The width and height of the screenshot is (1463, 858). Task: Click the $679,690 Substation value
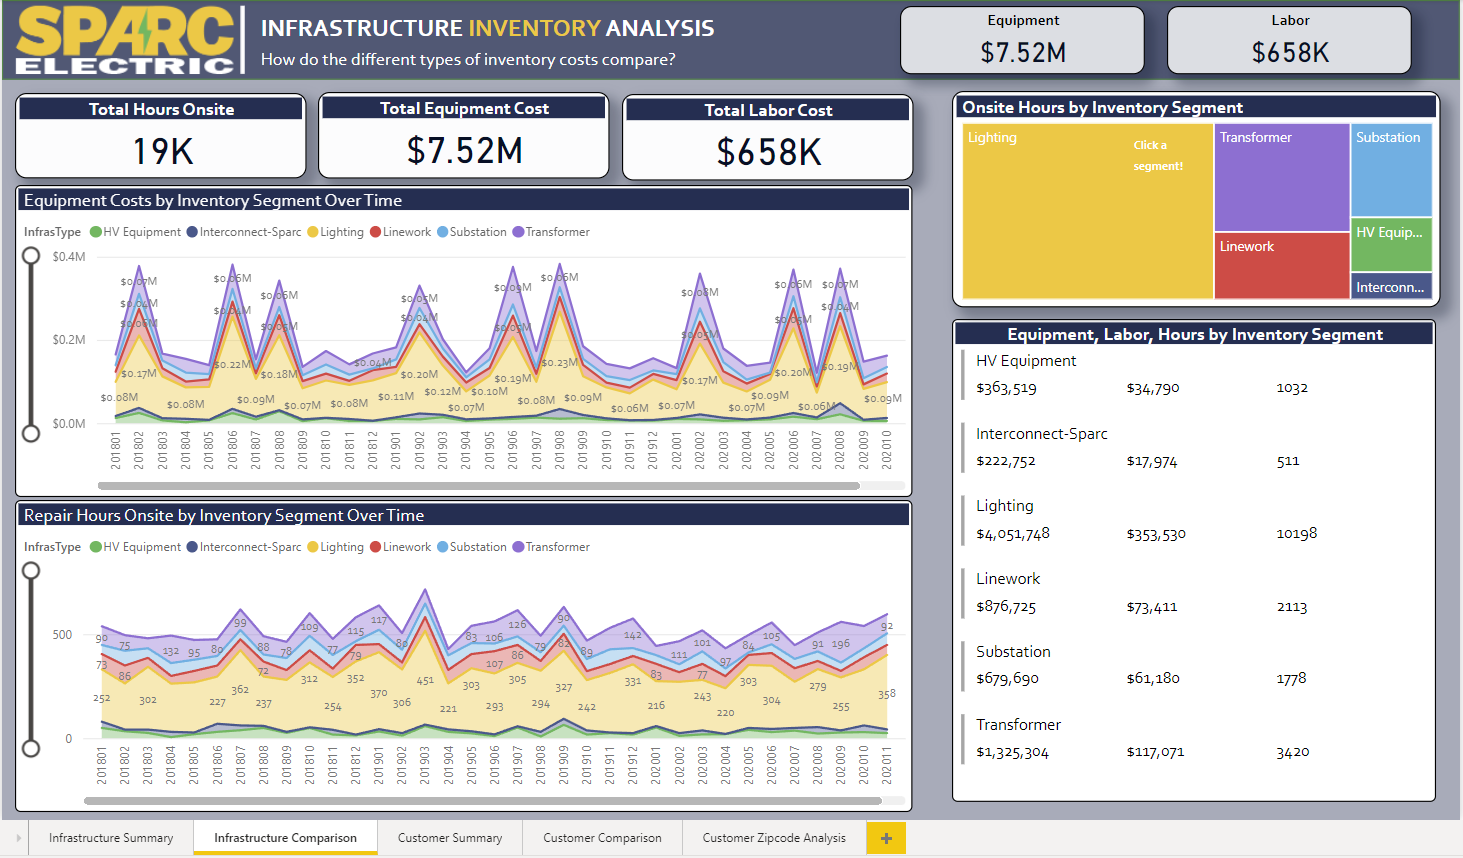pyautogui.click(x=1007, y=678)
